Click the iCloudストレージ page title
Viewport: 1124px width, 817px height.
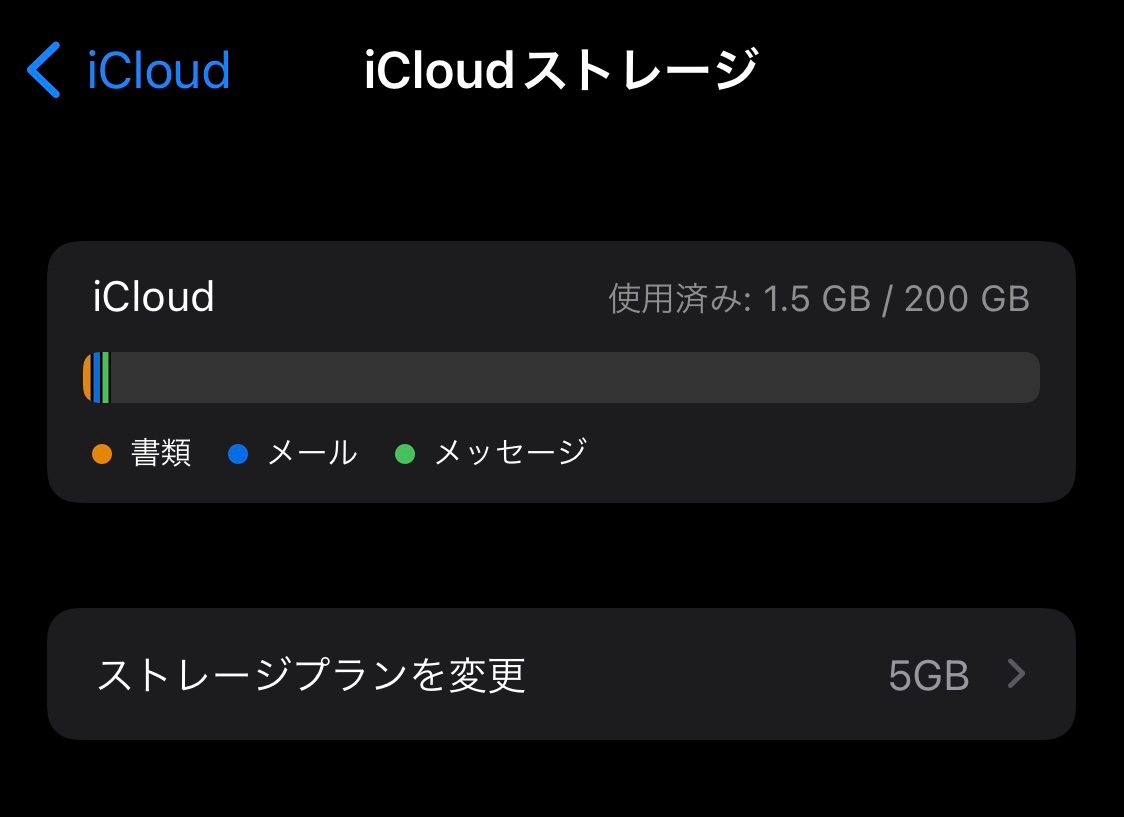(561, 71)
